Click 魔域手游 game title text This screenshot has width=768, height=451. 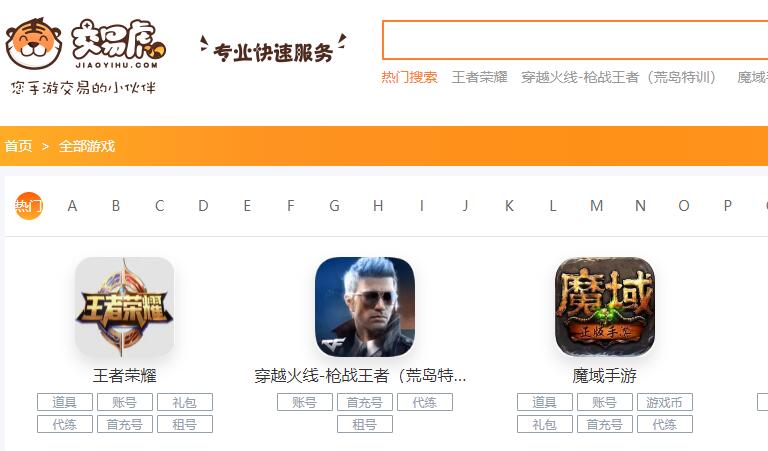tap(604, 376)
